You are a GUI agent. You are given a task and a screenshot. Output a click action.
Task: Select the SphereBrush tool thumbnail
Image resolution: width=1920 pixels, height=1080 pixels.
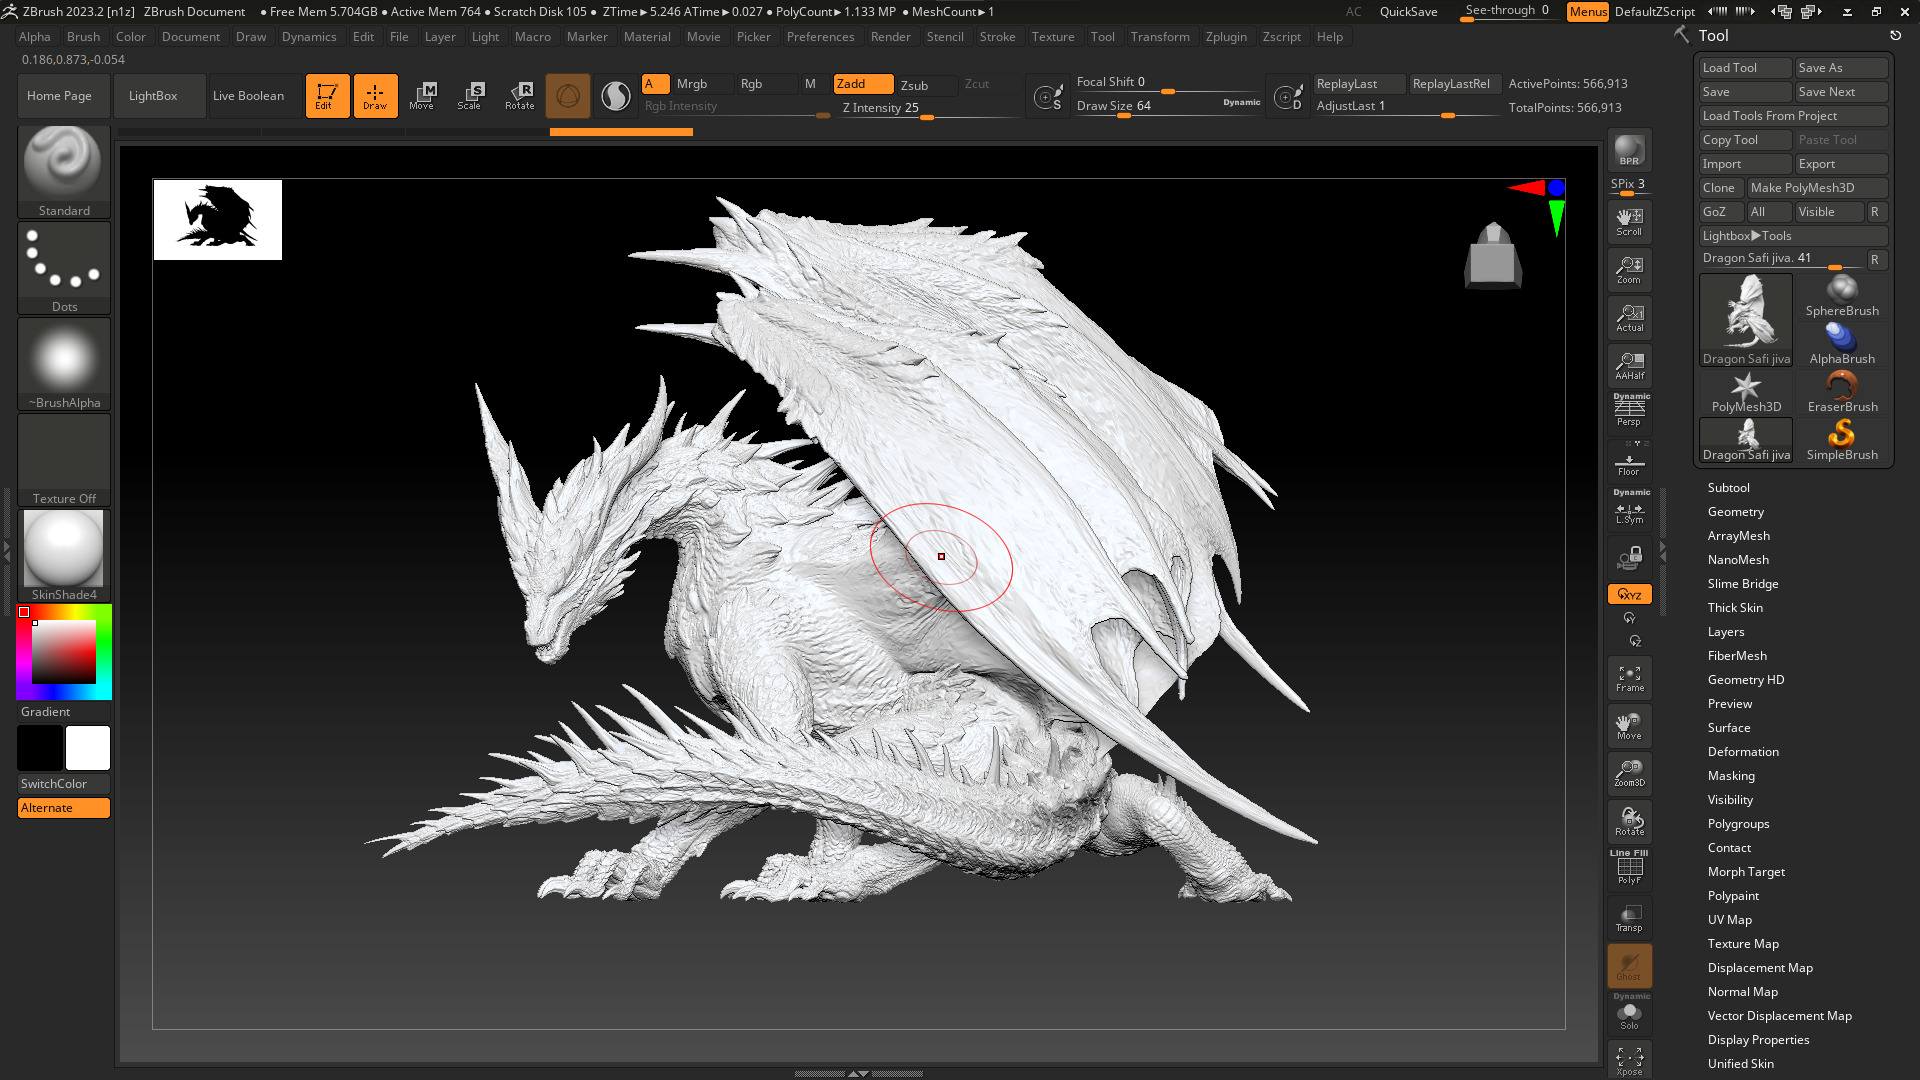[x=1842, y=296]
